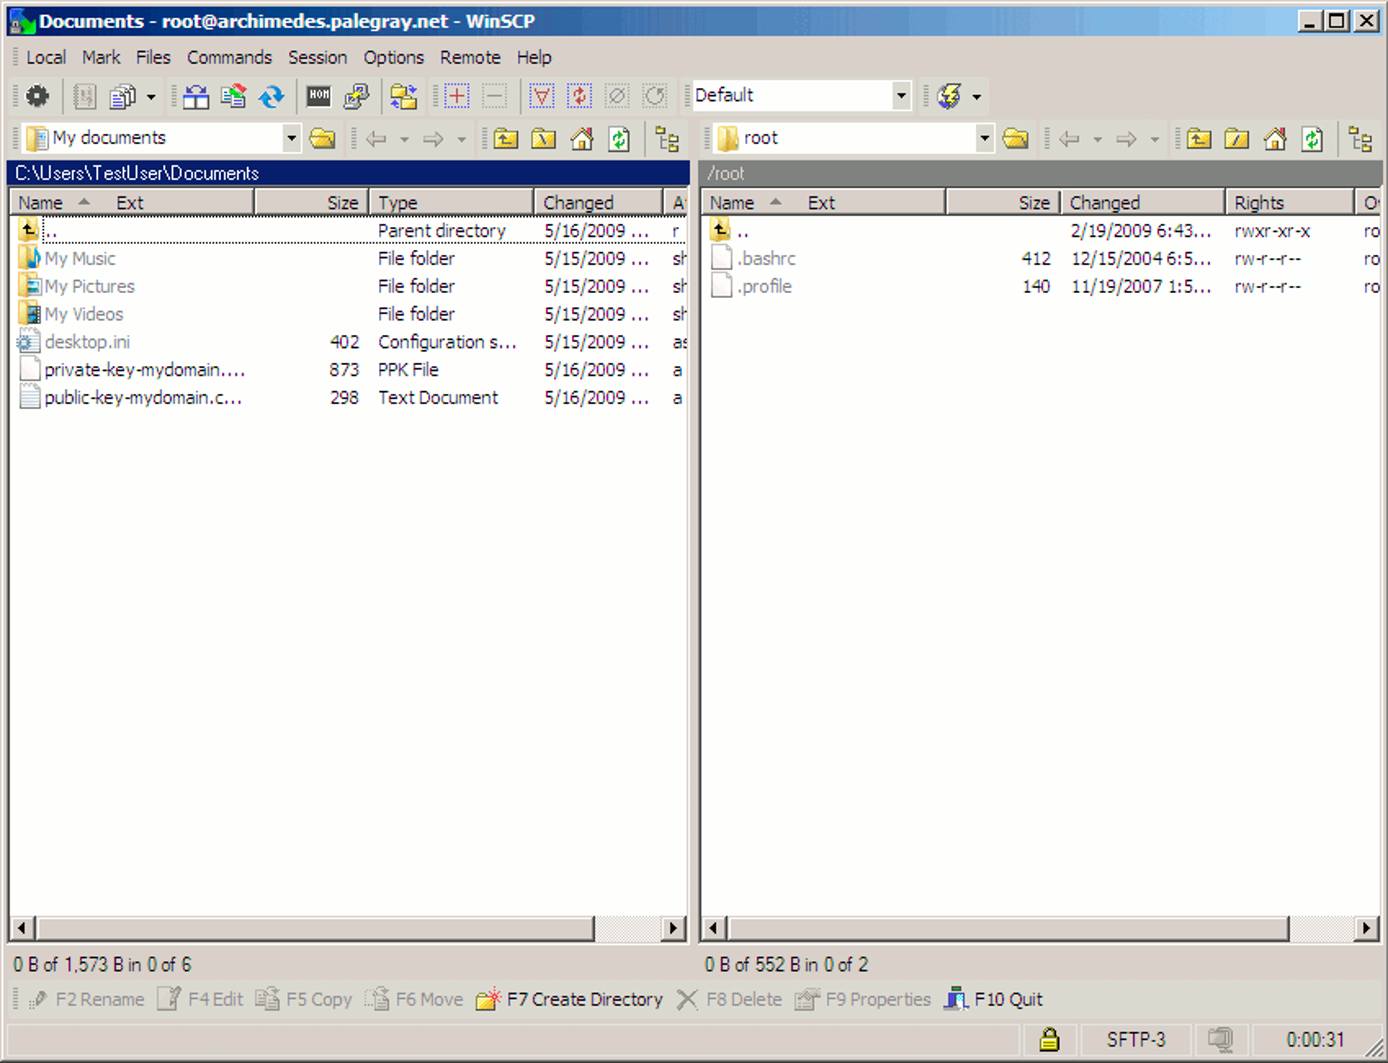Click the Synchronize icon on the toolbar
The image size is (1388, 1063).
[272, 96]
